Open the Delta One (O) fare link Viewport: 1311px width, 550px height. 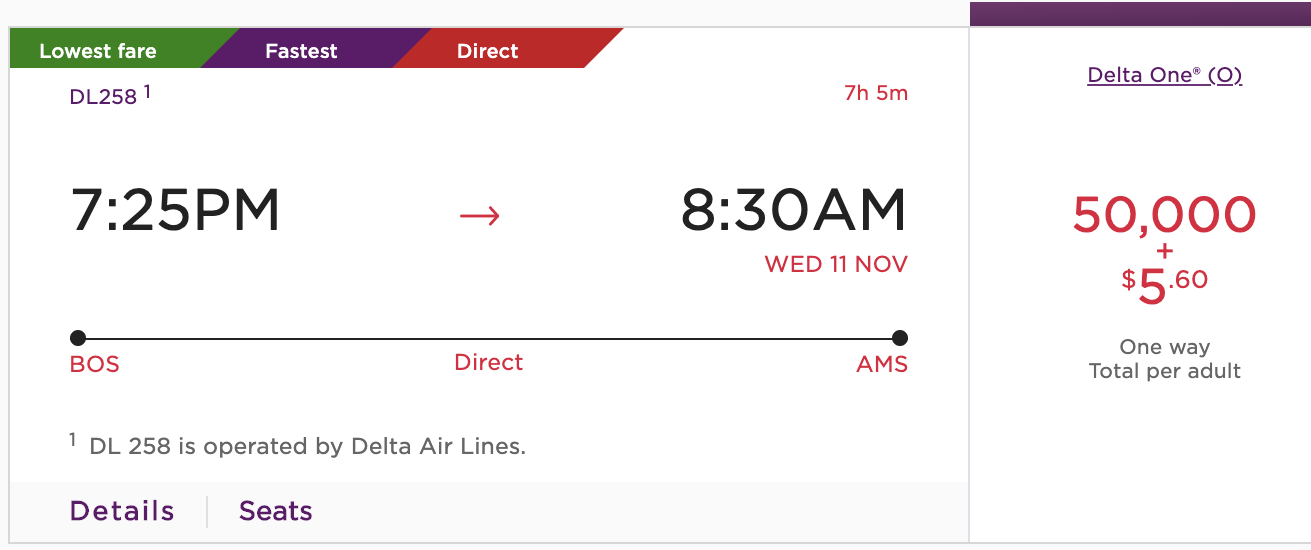1165,75
